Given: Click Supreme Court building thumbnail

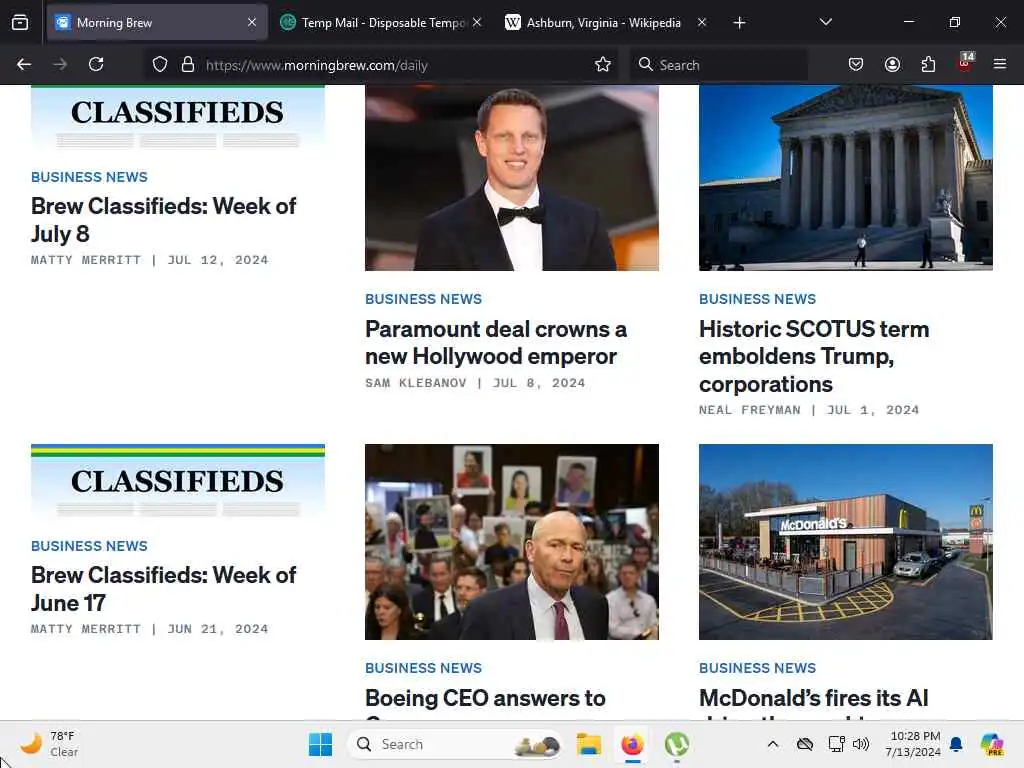Looking at the screenshot, I should (x=846, y=178).
